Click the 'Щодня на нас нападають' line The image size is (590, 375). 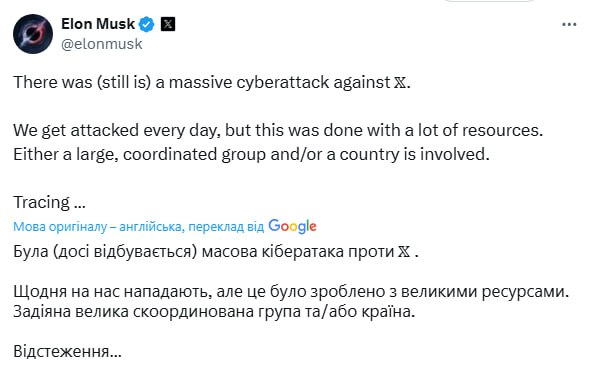(x=291, y=291)
